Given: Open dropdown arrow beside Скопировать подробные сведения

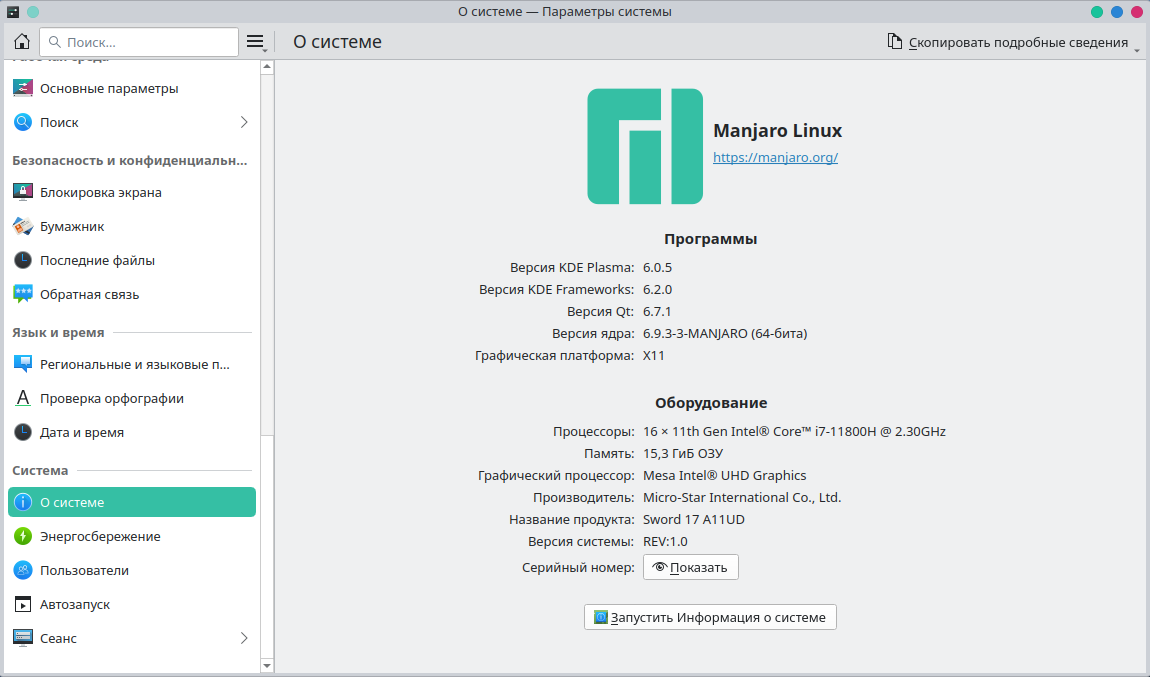Looking at the screenshot, I should tap(1137, 50).
